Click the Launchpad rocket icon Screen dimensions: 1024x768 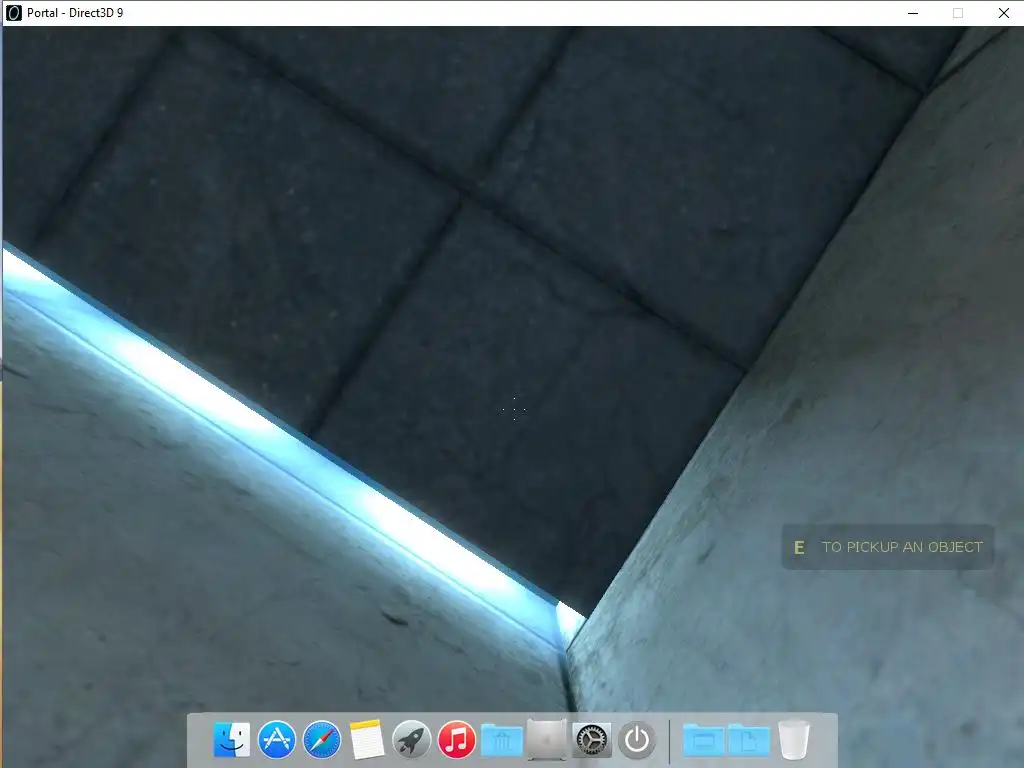[x=411, y=740]
